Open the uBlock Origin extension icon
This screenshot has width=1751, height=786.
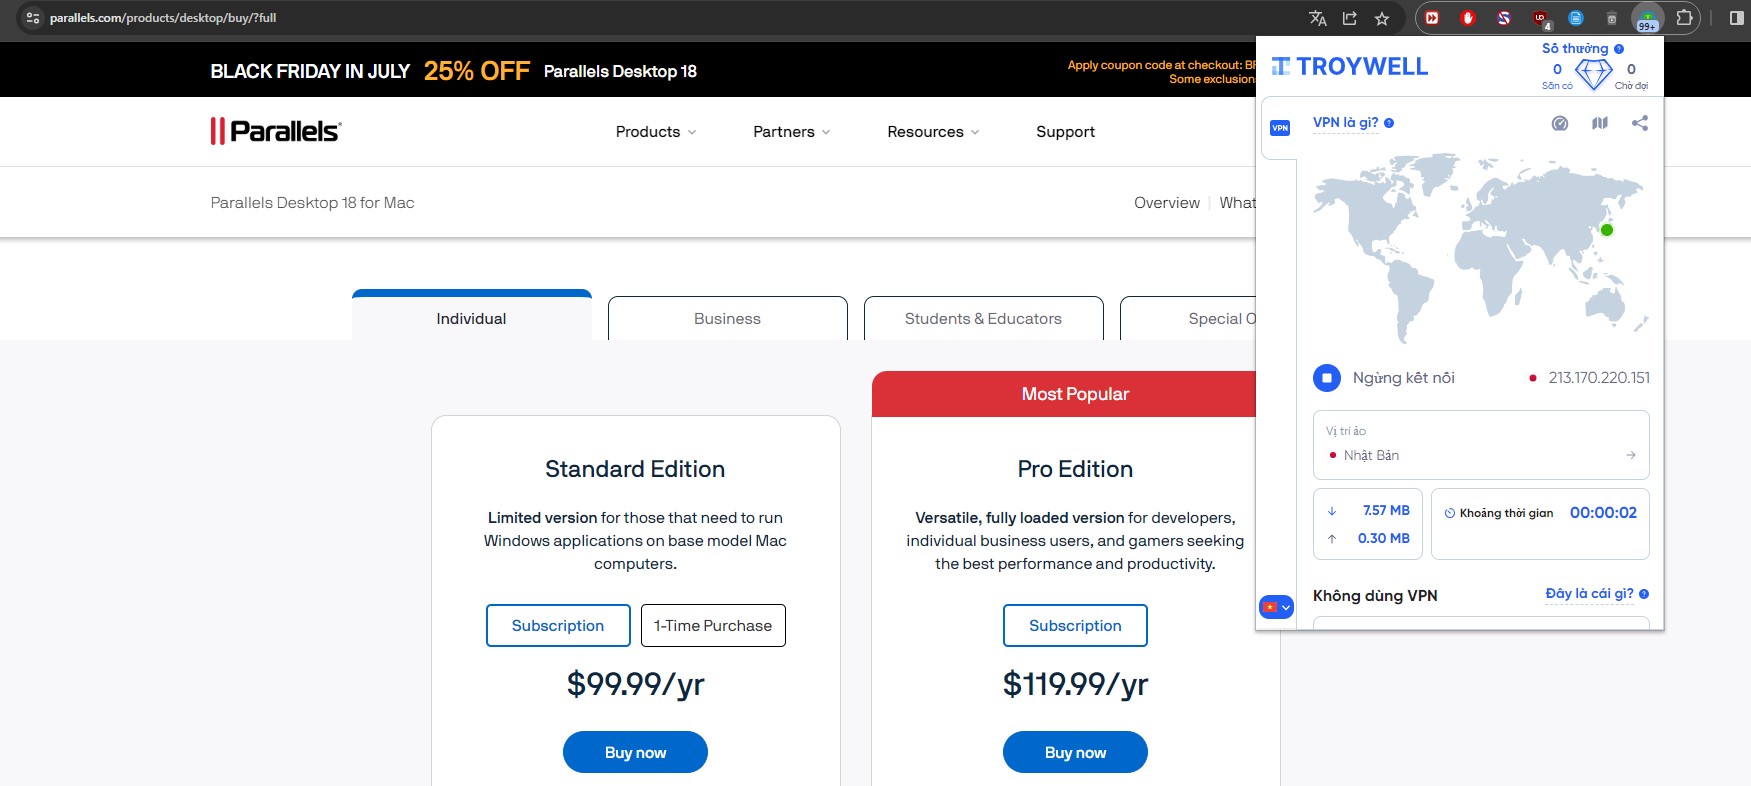1540,18
